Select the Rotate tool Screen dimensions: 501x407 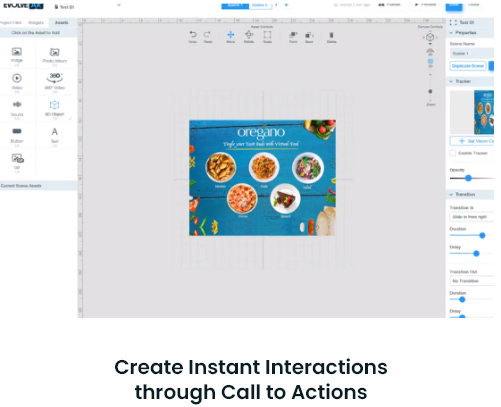[249, 36]
